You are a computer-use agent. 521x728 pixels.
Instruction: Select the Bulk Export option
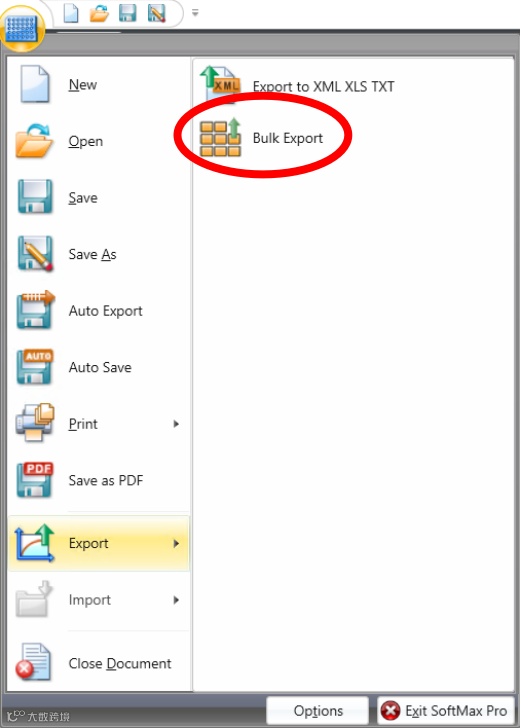point(262,138)
